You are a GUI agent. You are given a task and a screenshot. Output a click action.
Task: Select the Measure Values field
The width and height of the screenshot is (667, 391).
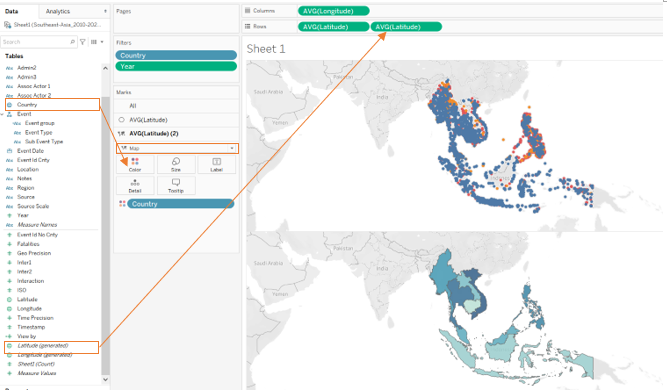pyautogui.click(x=37, y=374)
